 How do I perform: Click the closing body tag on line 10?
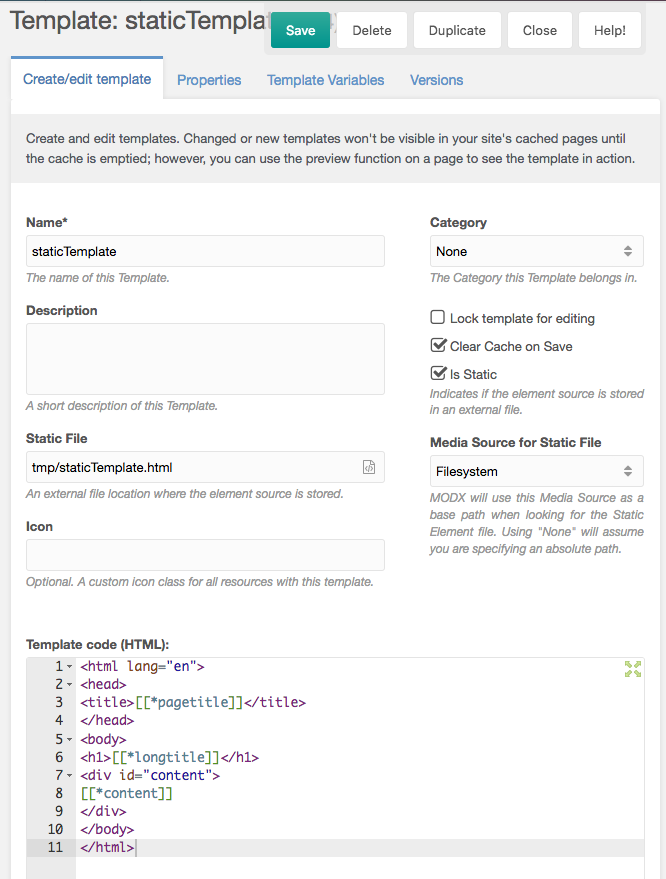[x=107, y=829]
